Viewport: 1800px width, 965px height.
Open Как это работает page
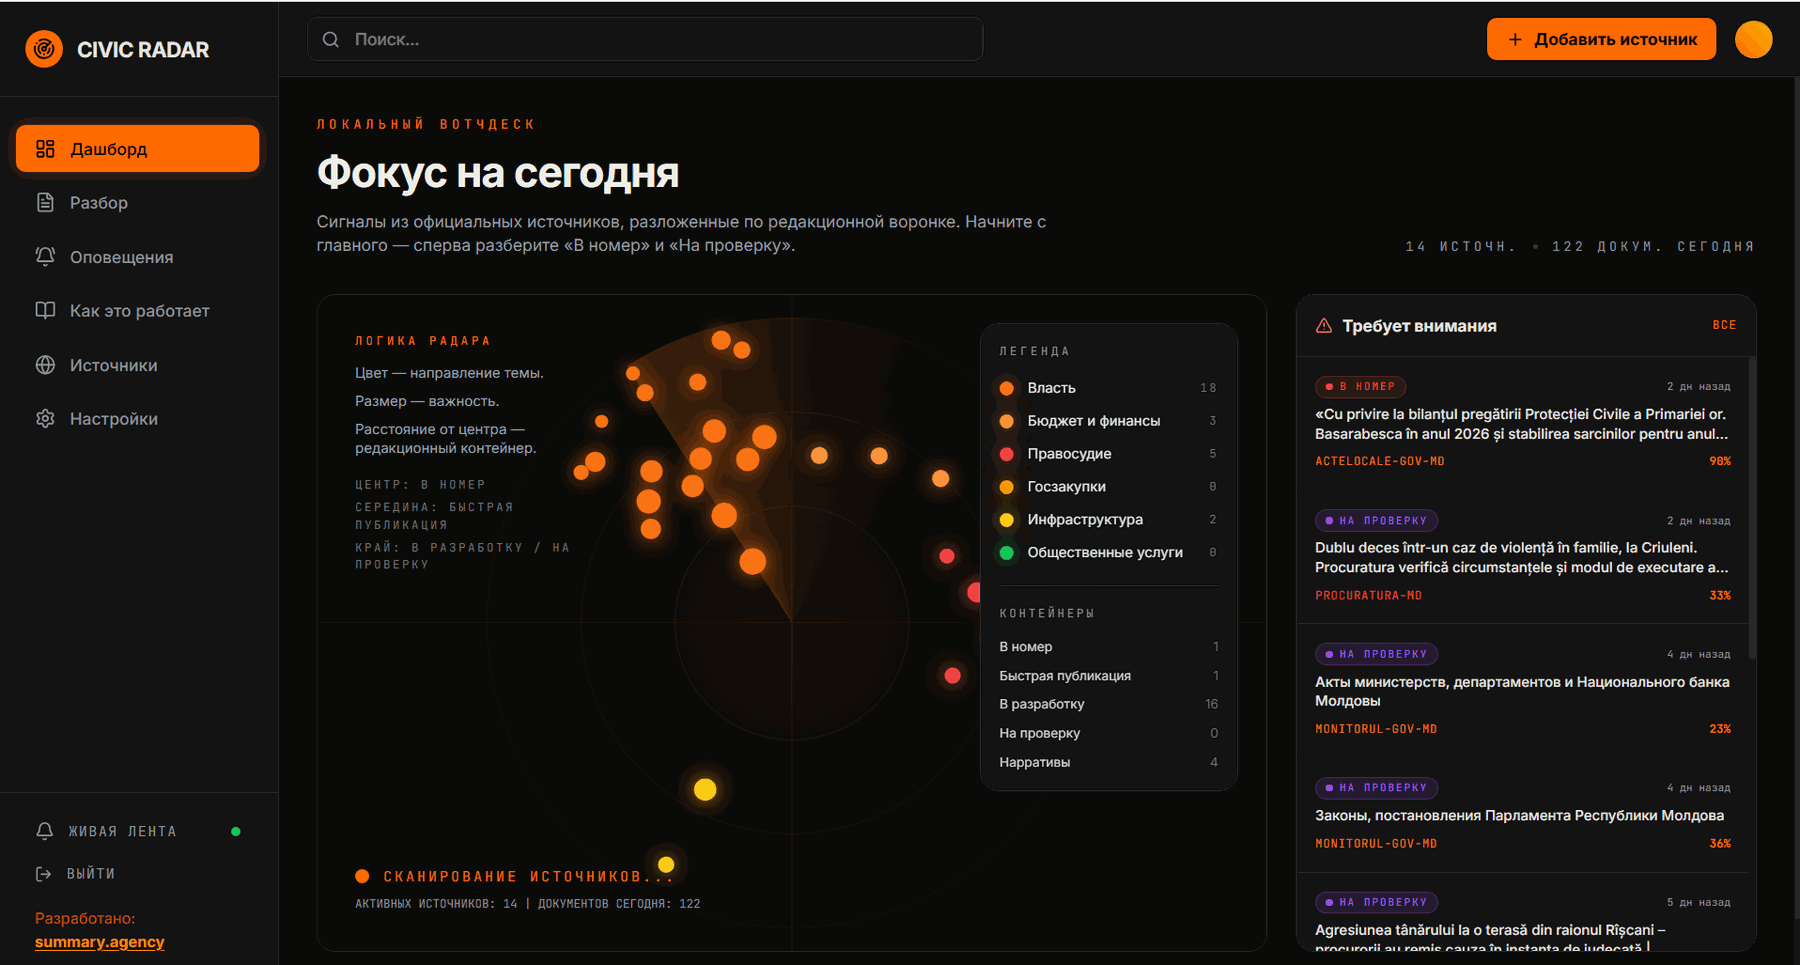pyautogui.click(x=137, y=311)
